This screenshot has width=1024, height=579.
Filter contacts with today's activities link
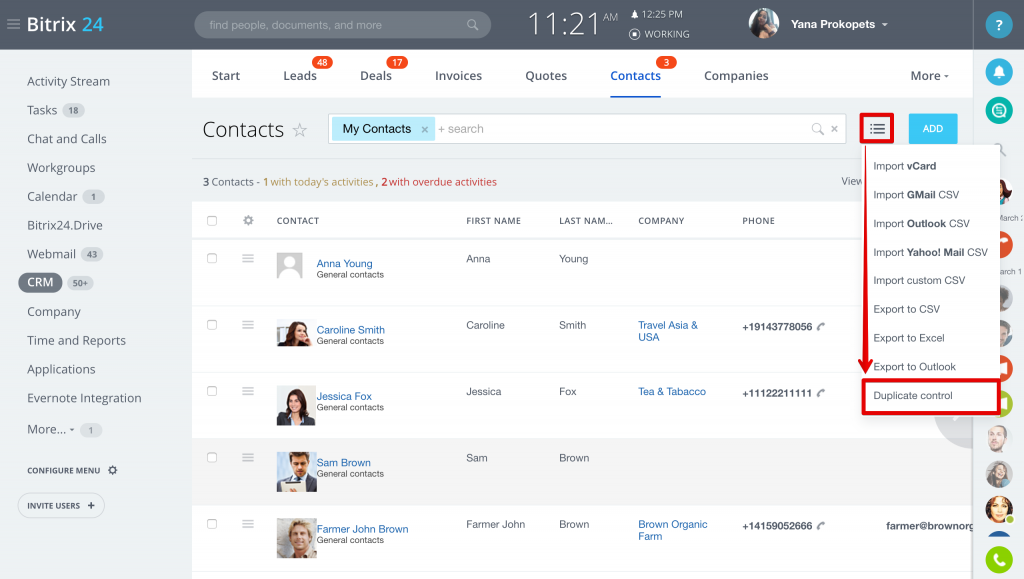coord(318,182)
